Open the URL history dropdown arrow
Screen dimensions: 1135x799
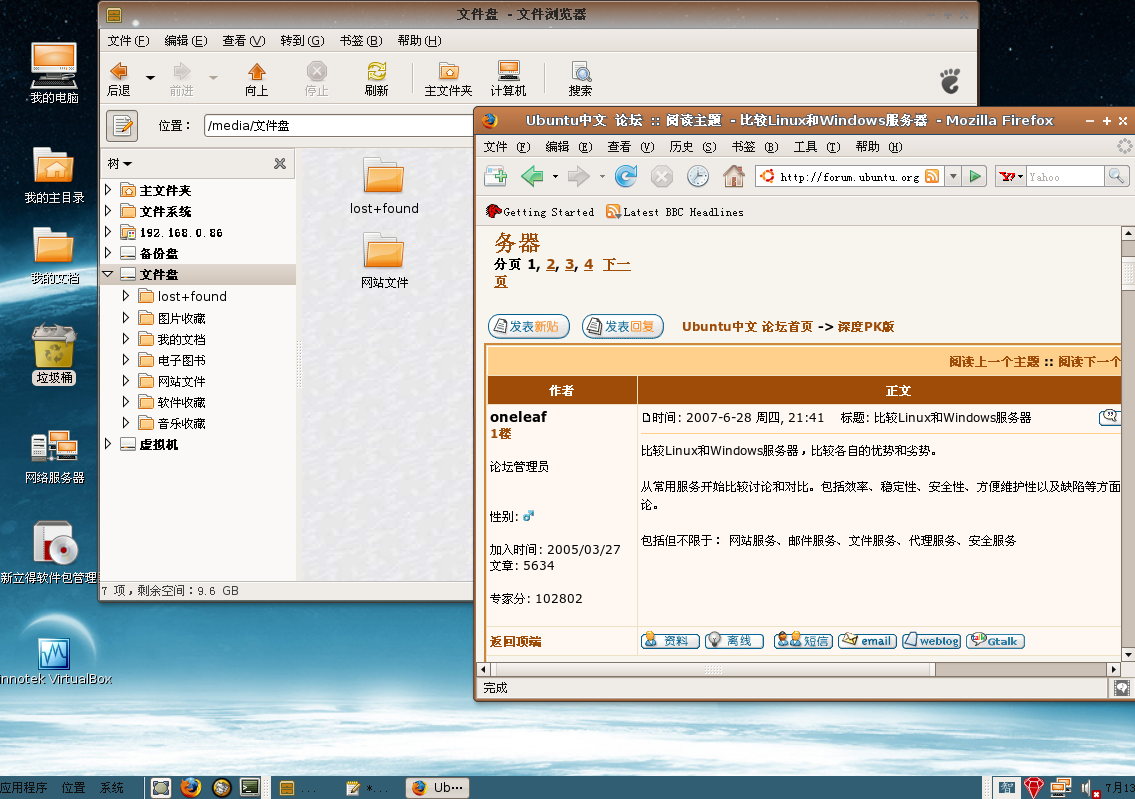pos(953,176)
